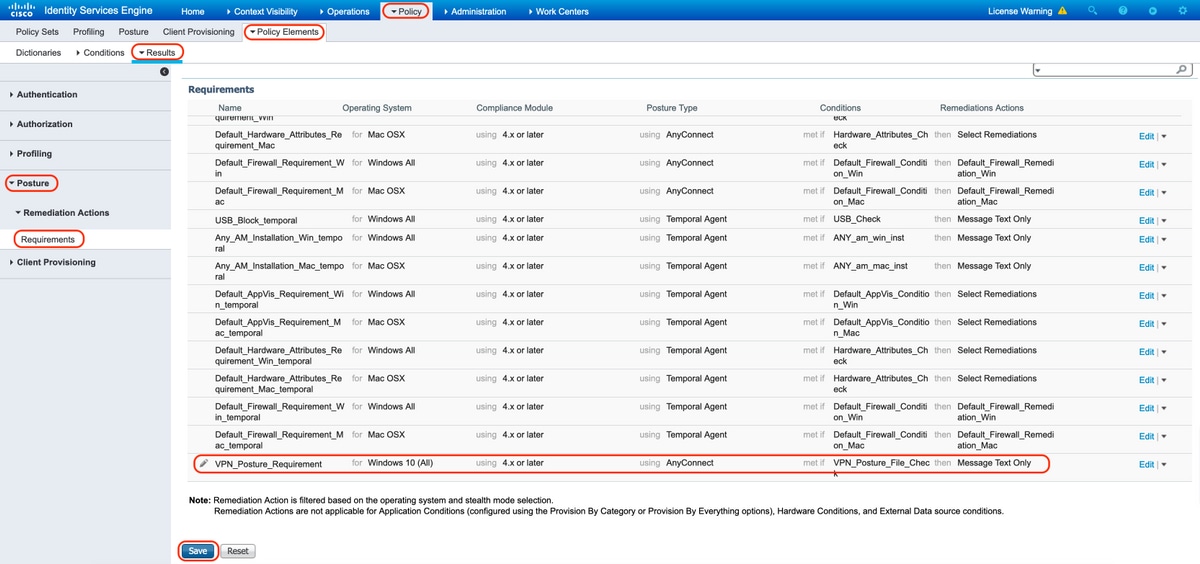This screenshot has height=564, width=1200.
Task: Click the Compliance Module column header
Action: tap(514, 108)
